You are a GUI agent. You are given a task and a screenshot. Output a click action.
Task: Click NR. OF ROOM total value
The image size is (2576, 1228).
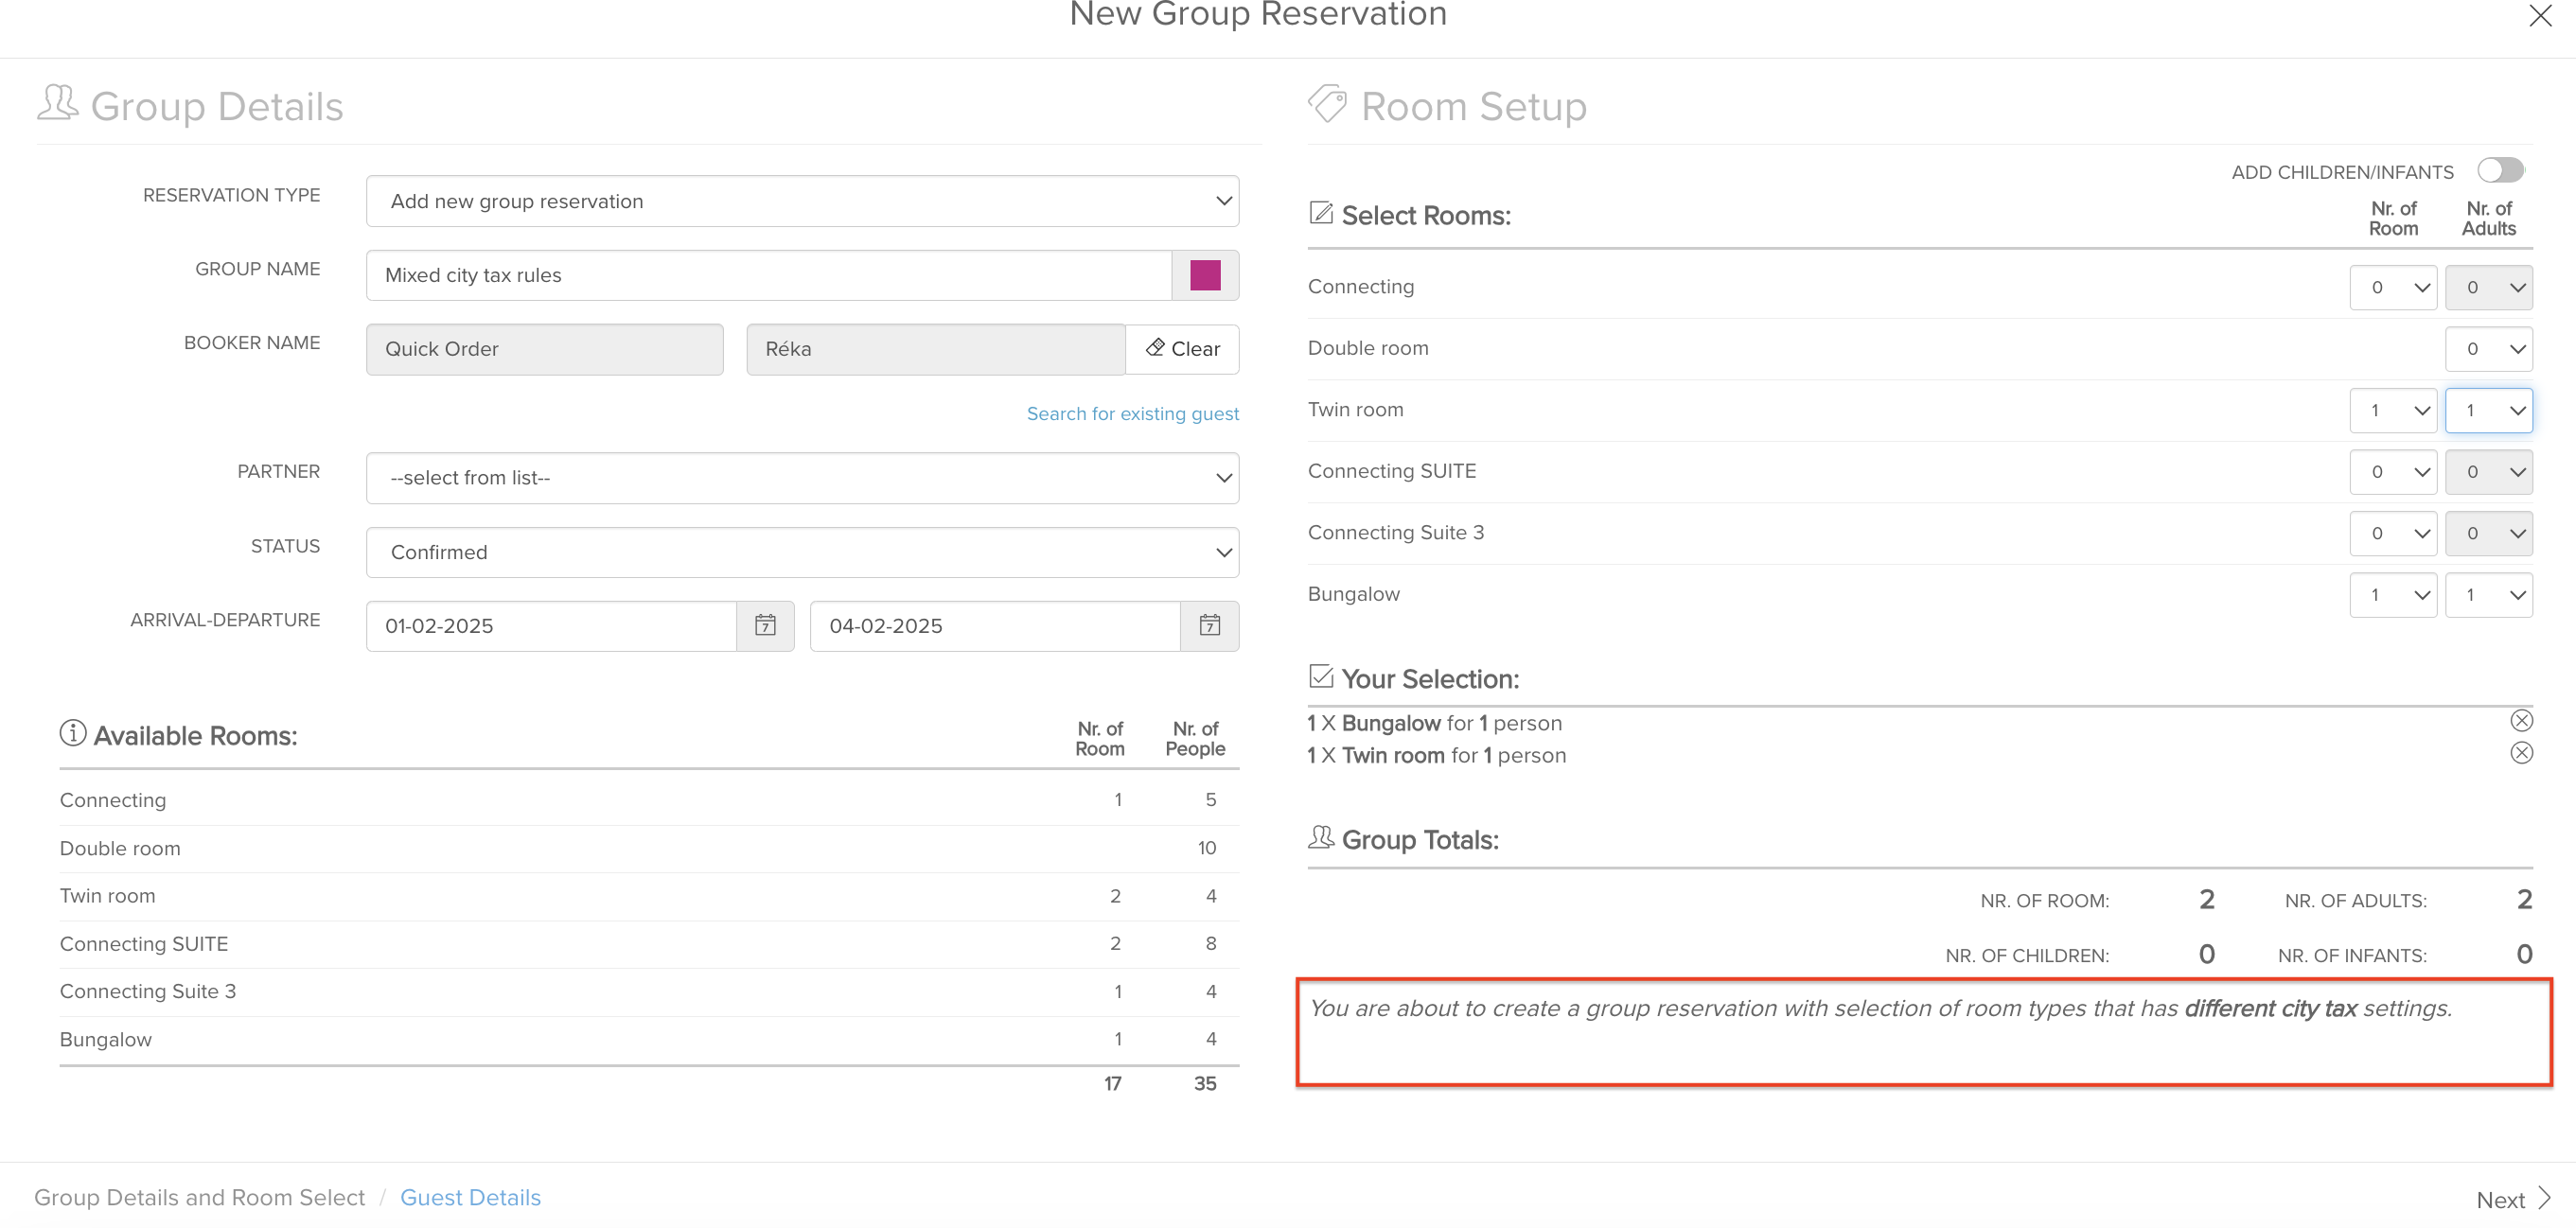click(2206, 899)
